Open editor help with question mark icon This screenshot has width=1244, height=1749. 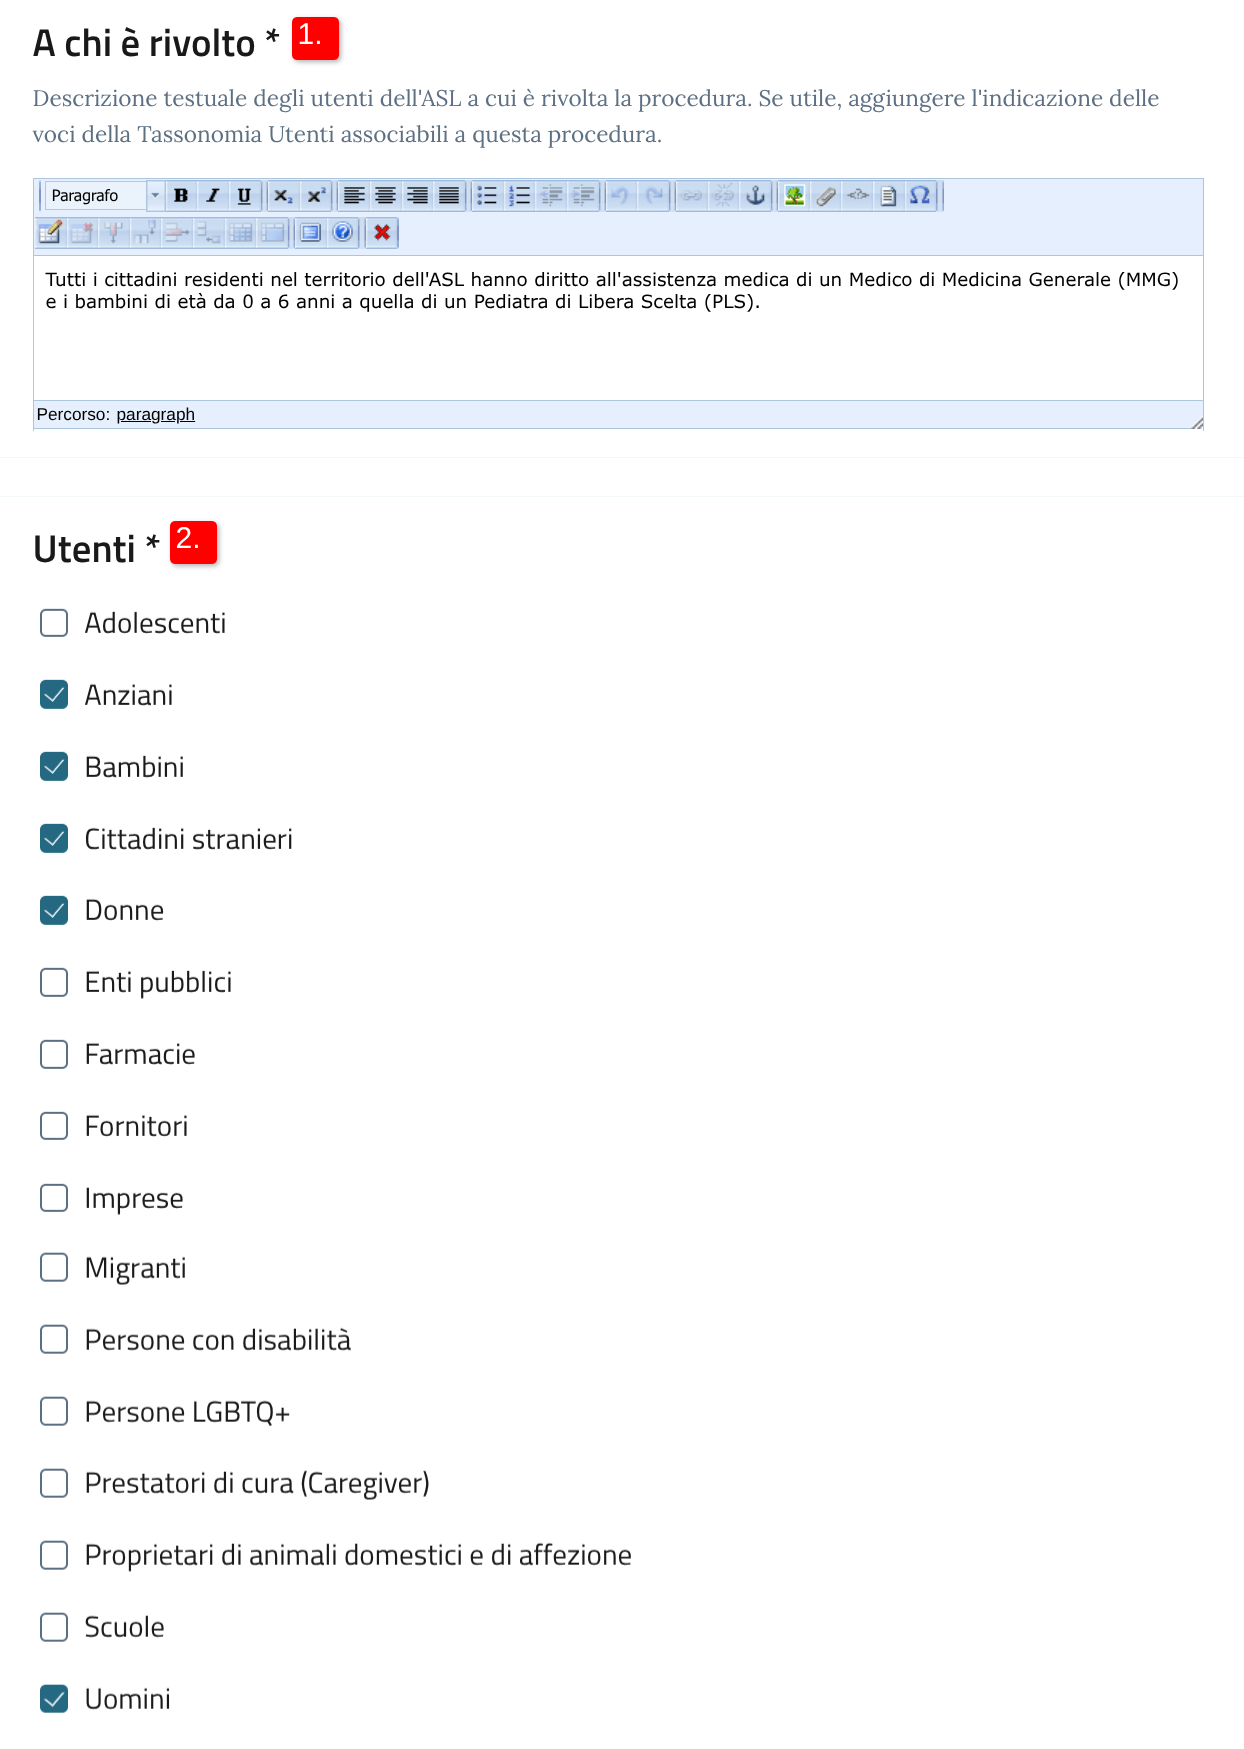(343, 233)
